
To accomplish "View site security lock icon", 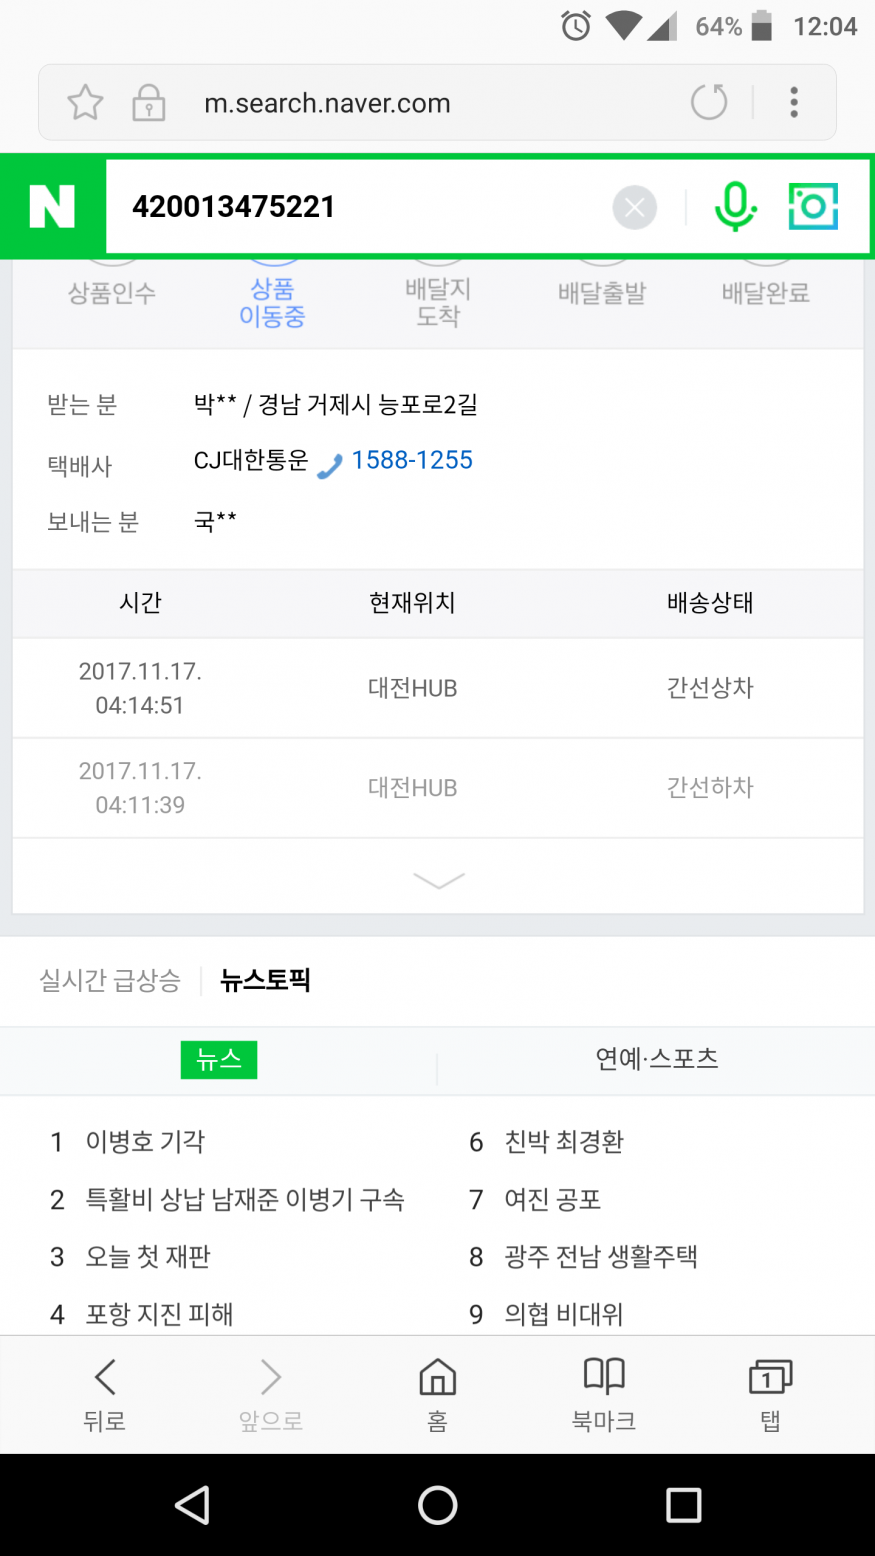I will [x=148, y=103].
